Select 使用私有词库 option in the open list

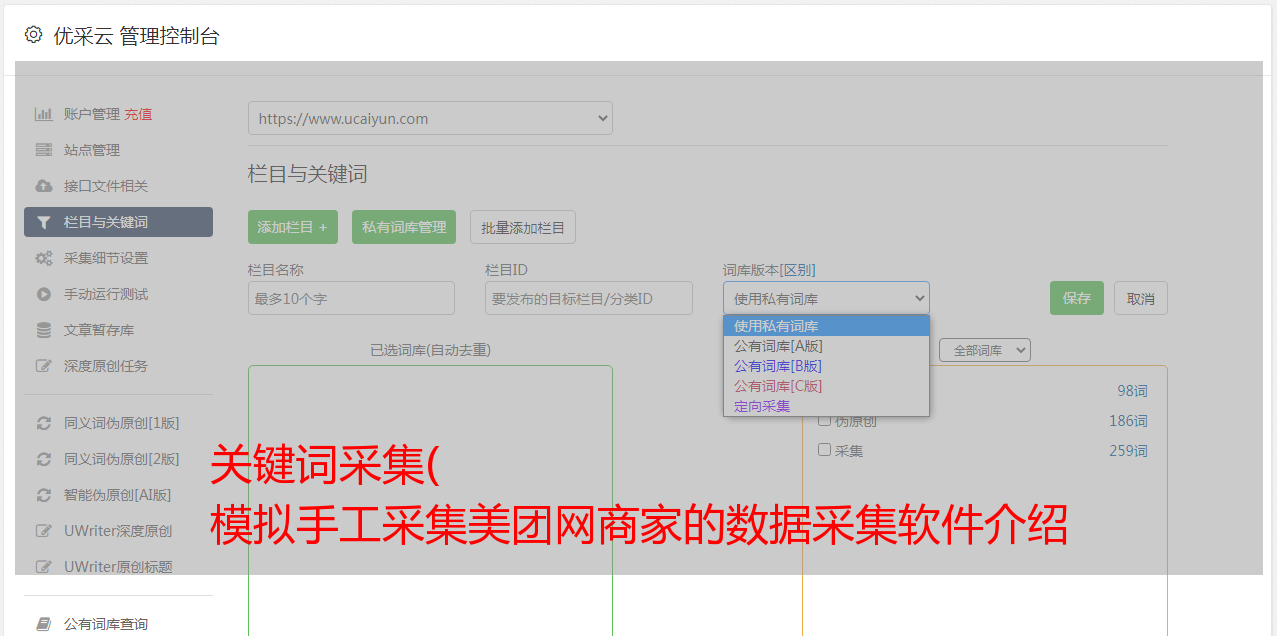pyautogui.click(x=826, y=326)
